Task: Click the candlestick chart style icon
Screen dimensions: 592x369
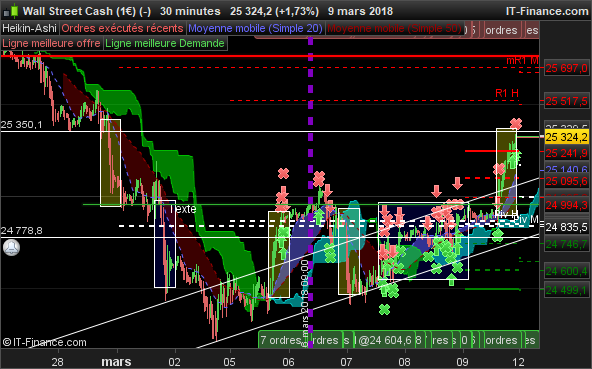Action: [x=11, y=11]
